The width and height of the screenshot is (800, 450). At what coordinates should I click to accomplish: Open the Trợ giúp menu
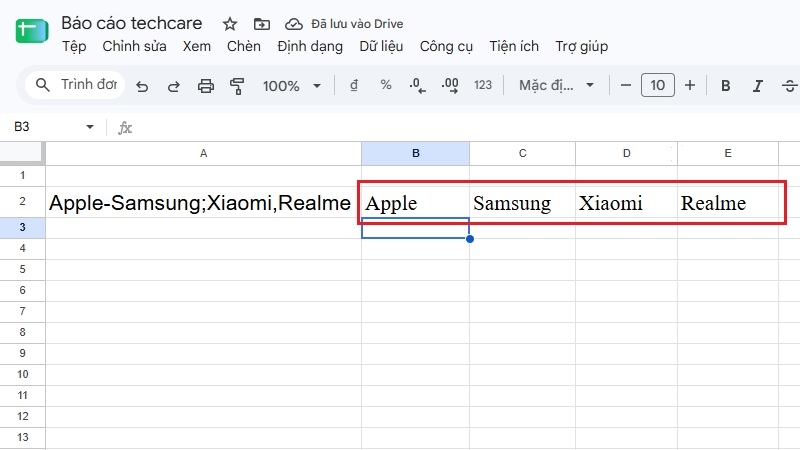(582, 46)
